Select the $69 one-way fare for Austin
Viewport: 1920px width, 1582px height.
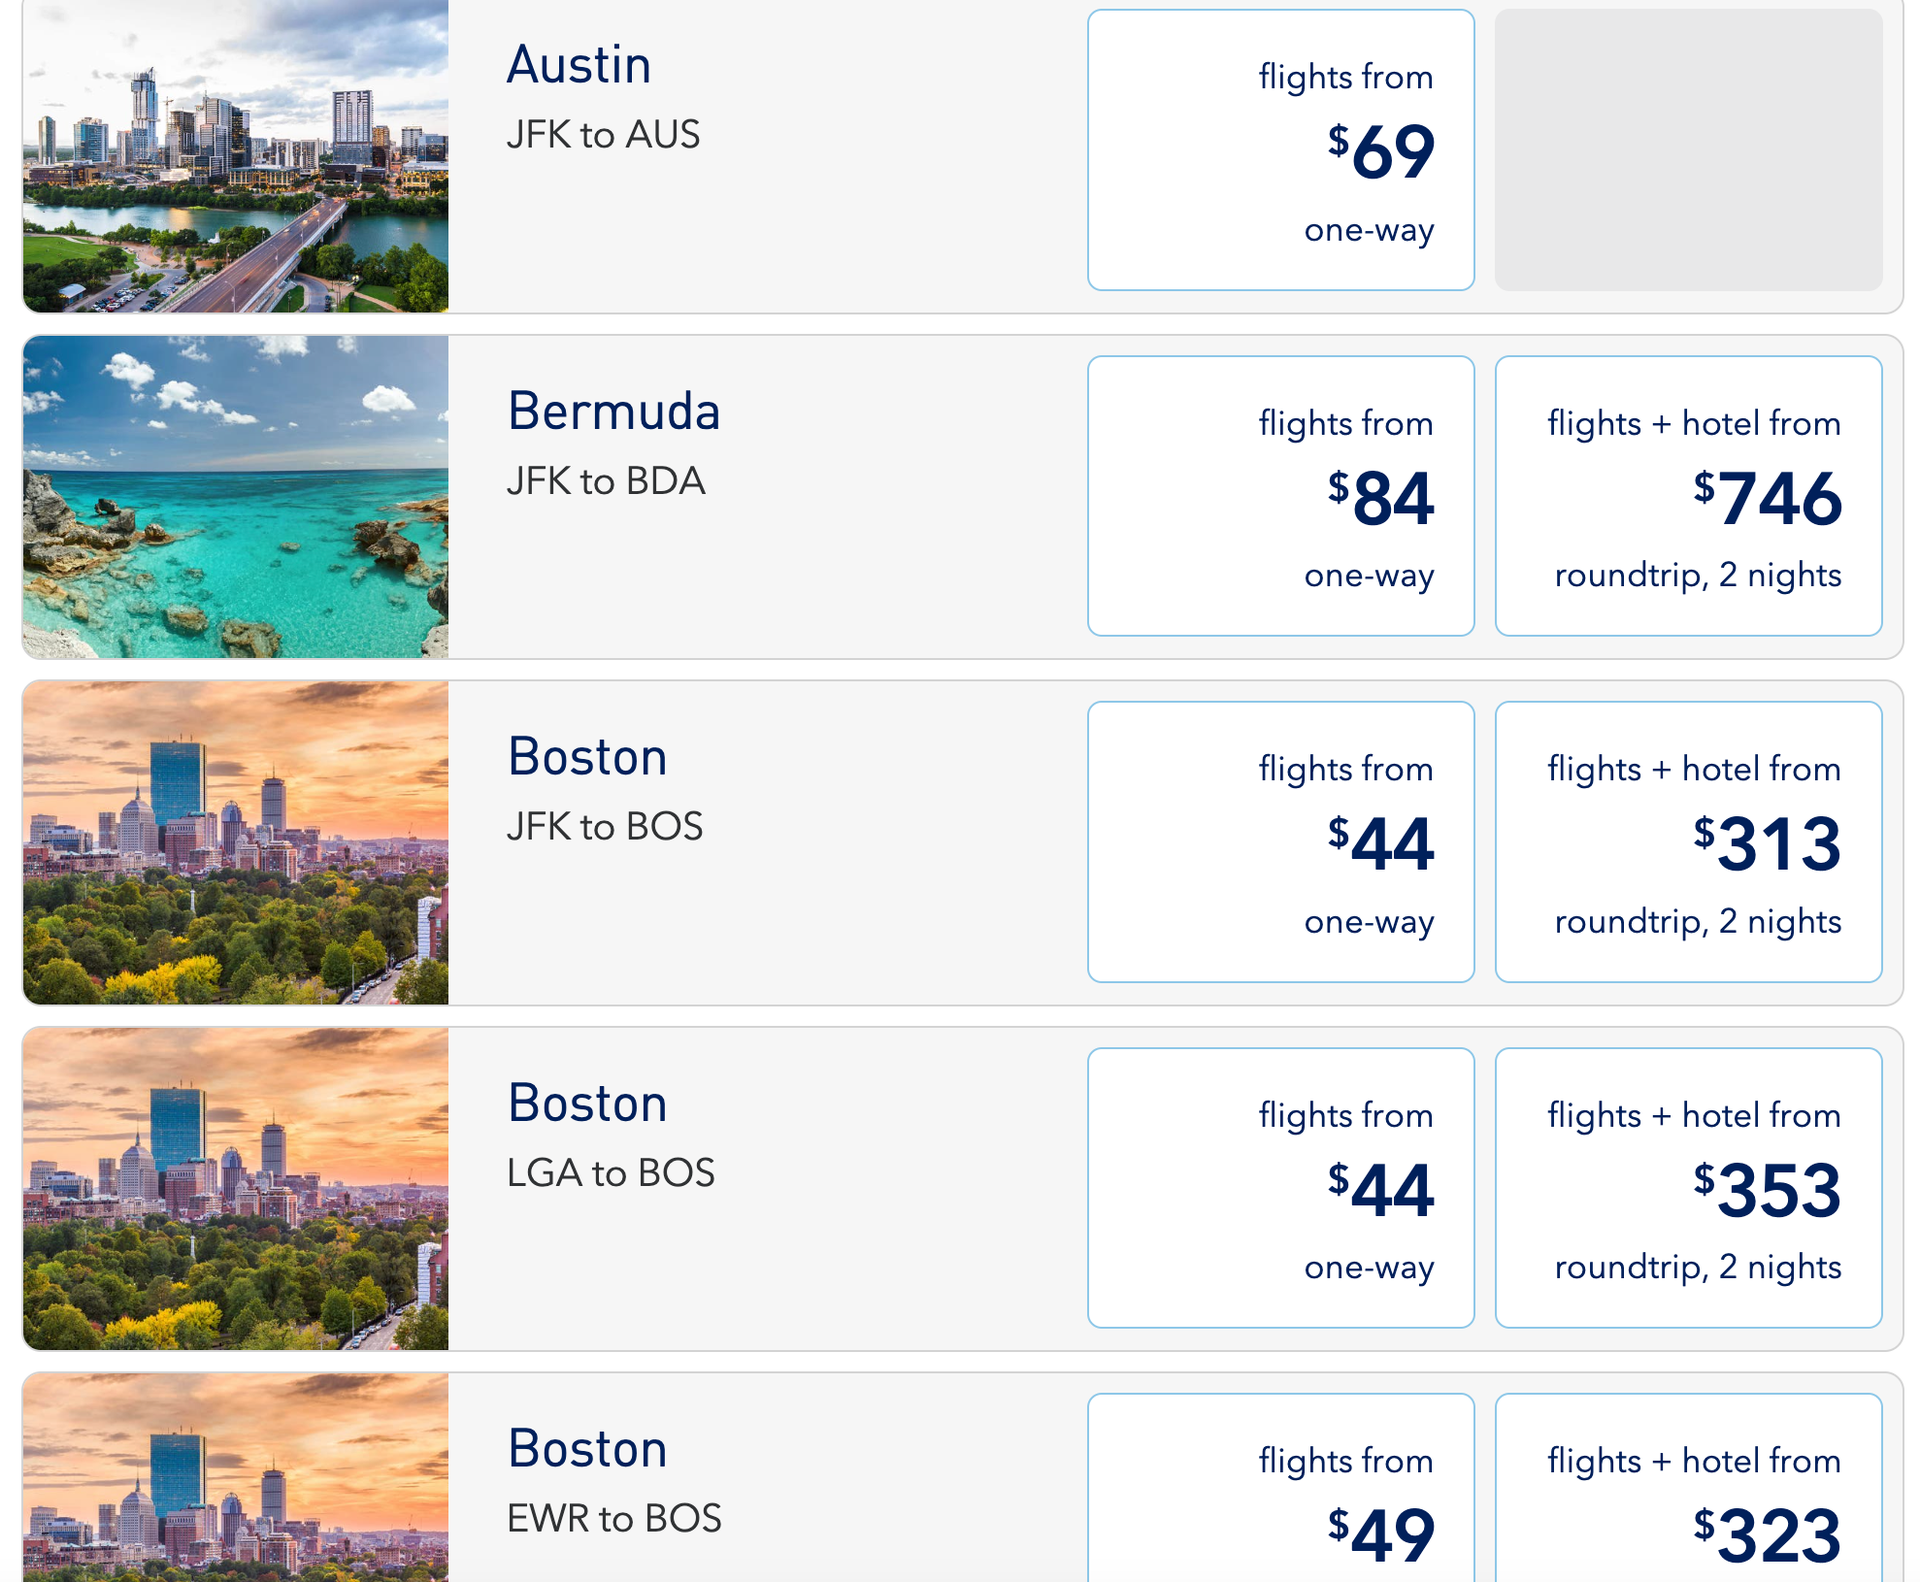1280,150
